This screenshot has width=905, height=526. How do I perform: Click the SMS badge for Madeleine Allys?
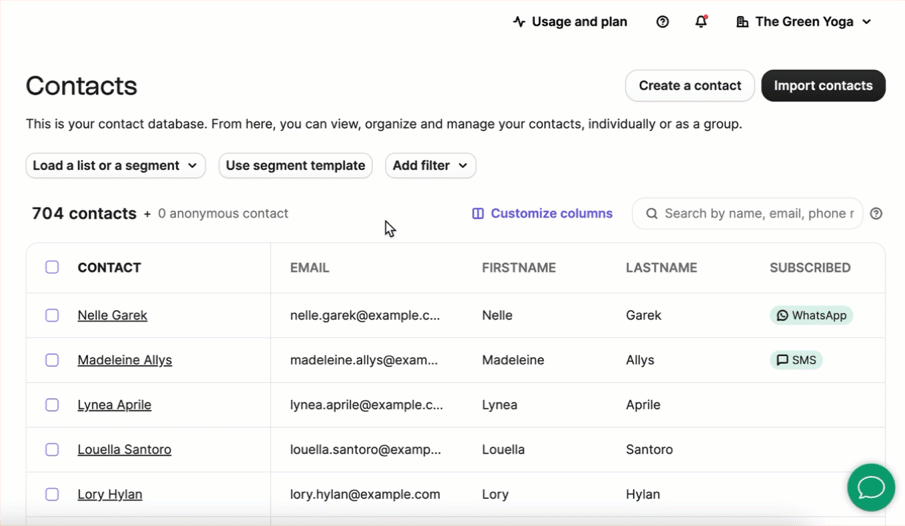[x=796, y=360]
